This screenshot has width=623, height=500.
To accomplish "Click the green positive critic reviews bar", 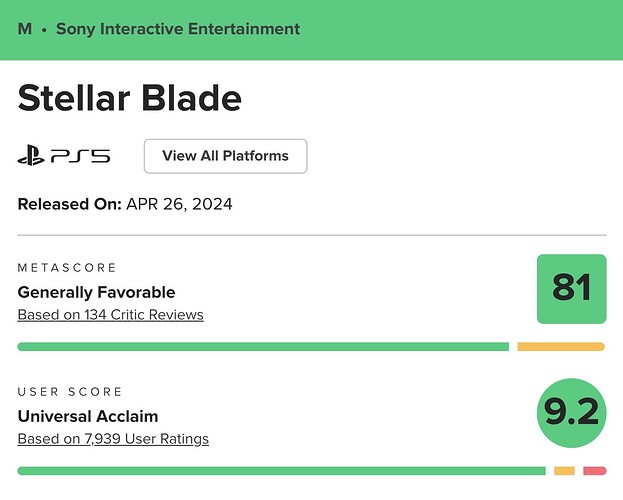I will pyautogui.click(x=263, y=347).
